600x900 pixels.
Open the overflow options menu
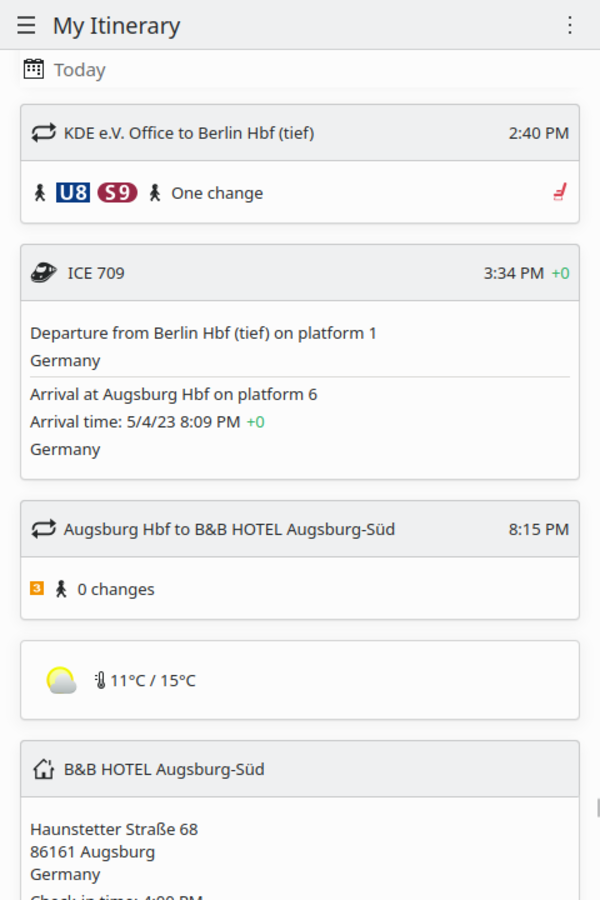click(x=570, y=25)
